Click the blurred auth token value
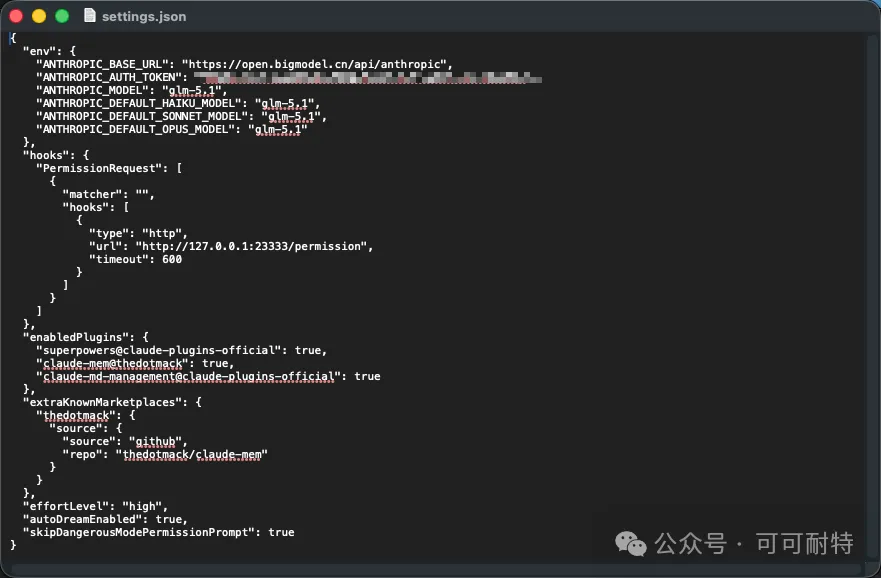The height and width of the screenshot is (578, 881). click(x=368, y=77)
